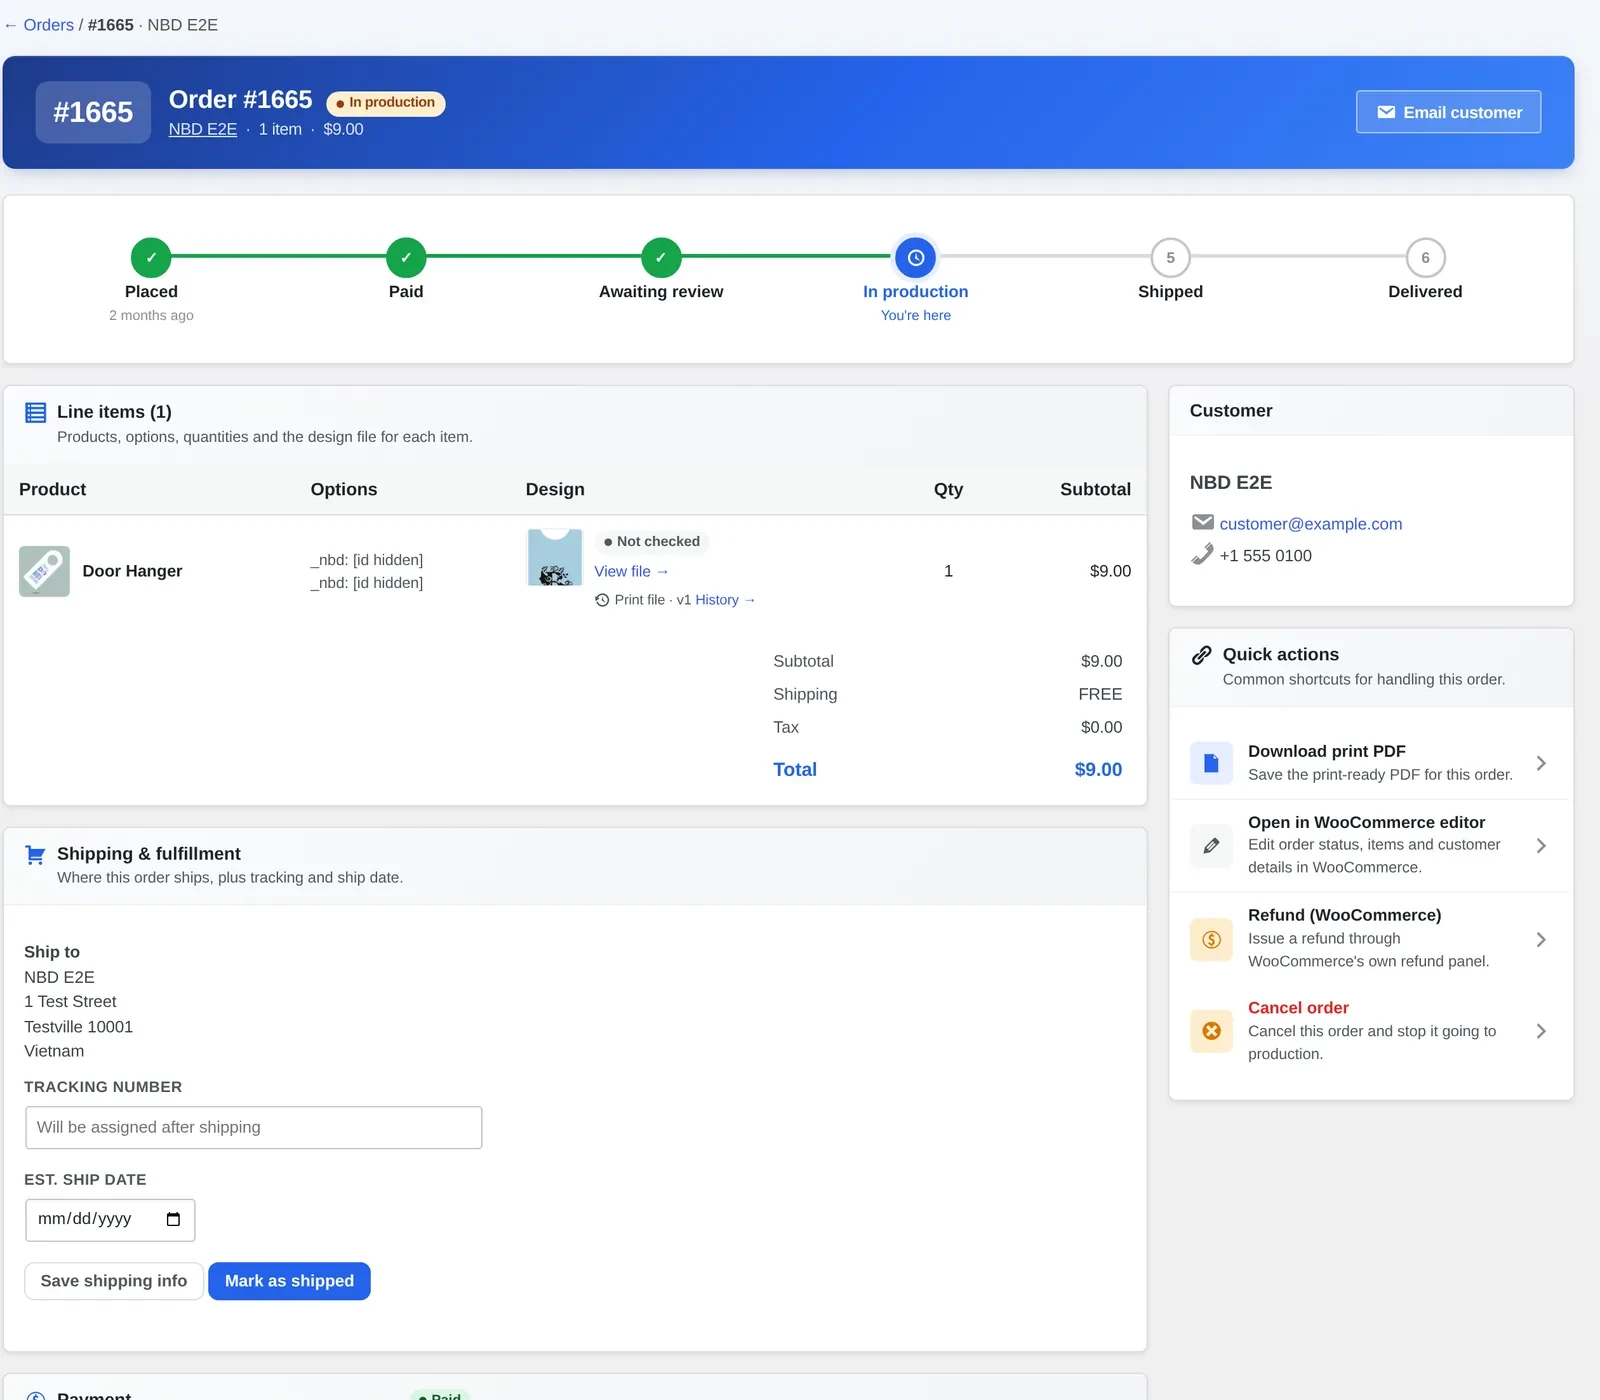Click the envelope icon beside customer email
Image resolution: width=1600 pixels, height=1400 pixels.
pyautogui.click(x=1203, y=522)
